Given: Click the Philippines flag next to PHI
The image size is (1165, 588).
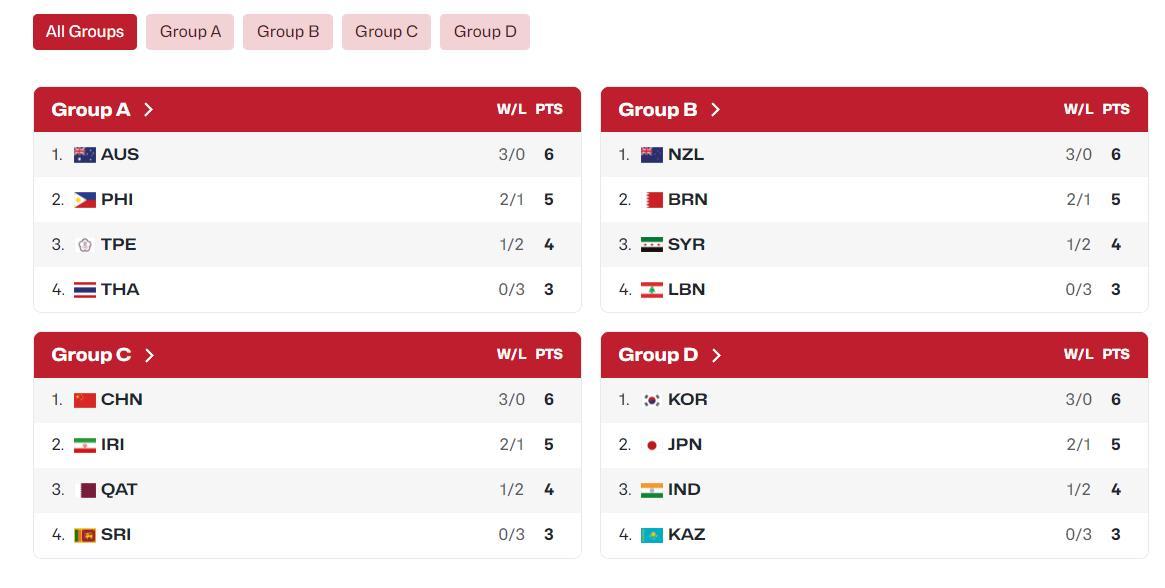Looking at the screenshot, I should (85, 200).
